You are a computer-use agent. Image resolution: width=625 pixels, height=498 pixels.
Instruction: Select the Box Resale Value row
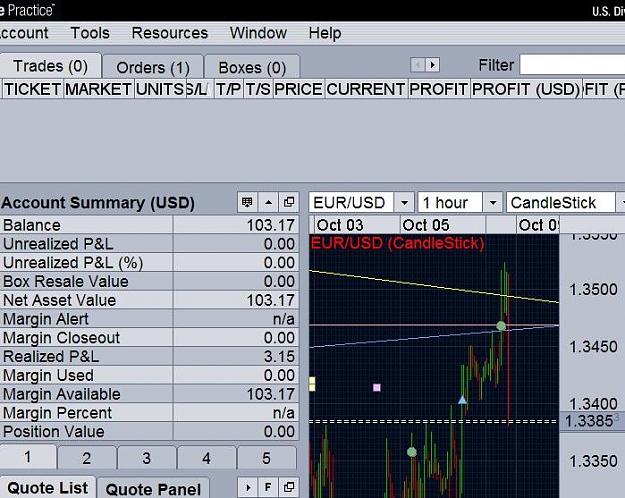149,281
